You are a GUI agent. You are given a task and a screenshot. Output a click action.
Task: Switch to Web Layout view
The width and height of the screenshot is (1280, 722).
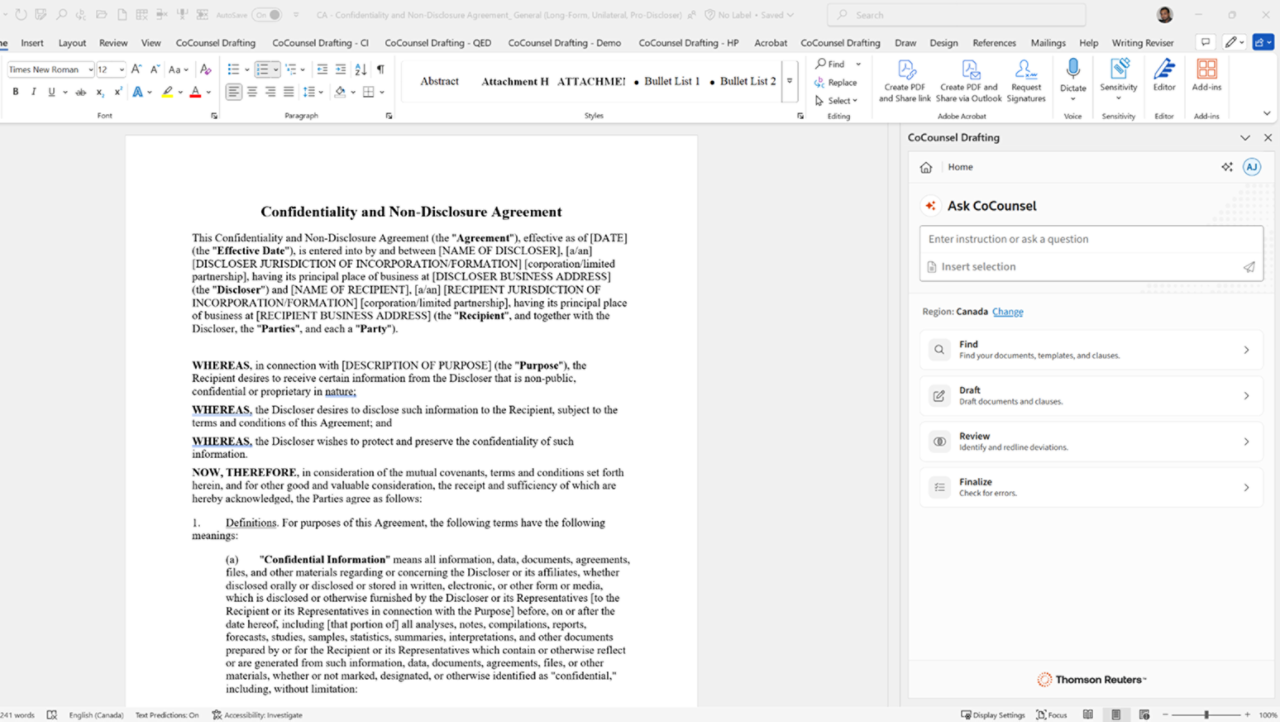pyautogui.click(x=1142, y=715)
